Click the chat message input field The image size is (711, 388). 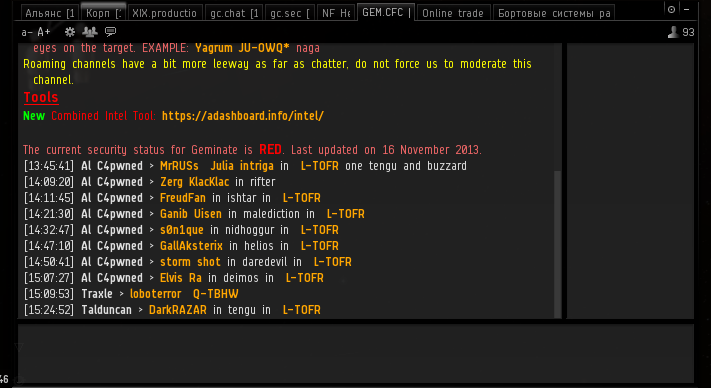(x=356, y=354)
